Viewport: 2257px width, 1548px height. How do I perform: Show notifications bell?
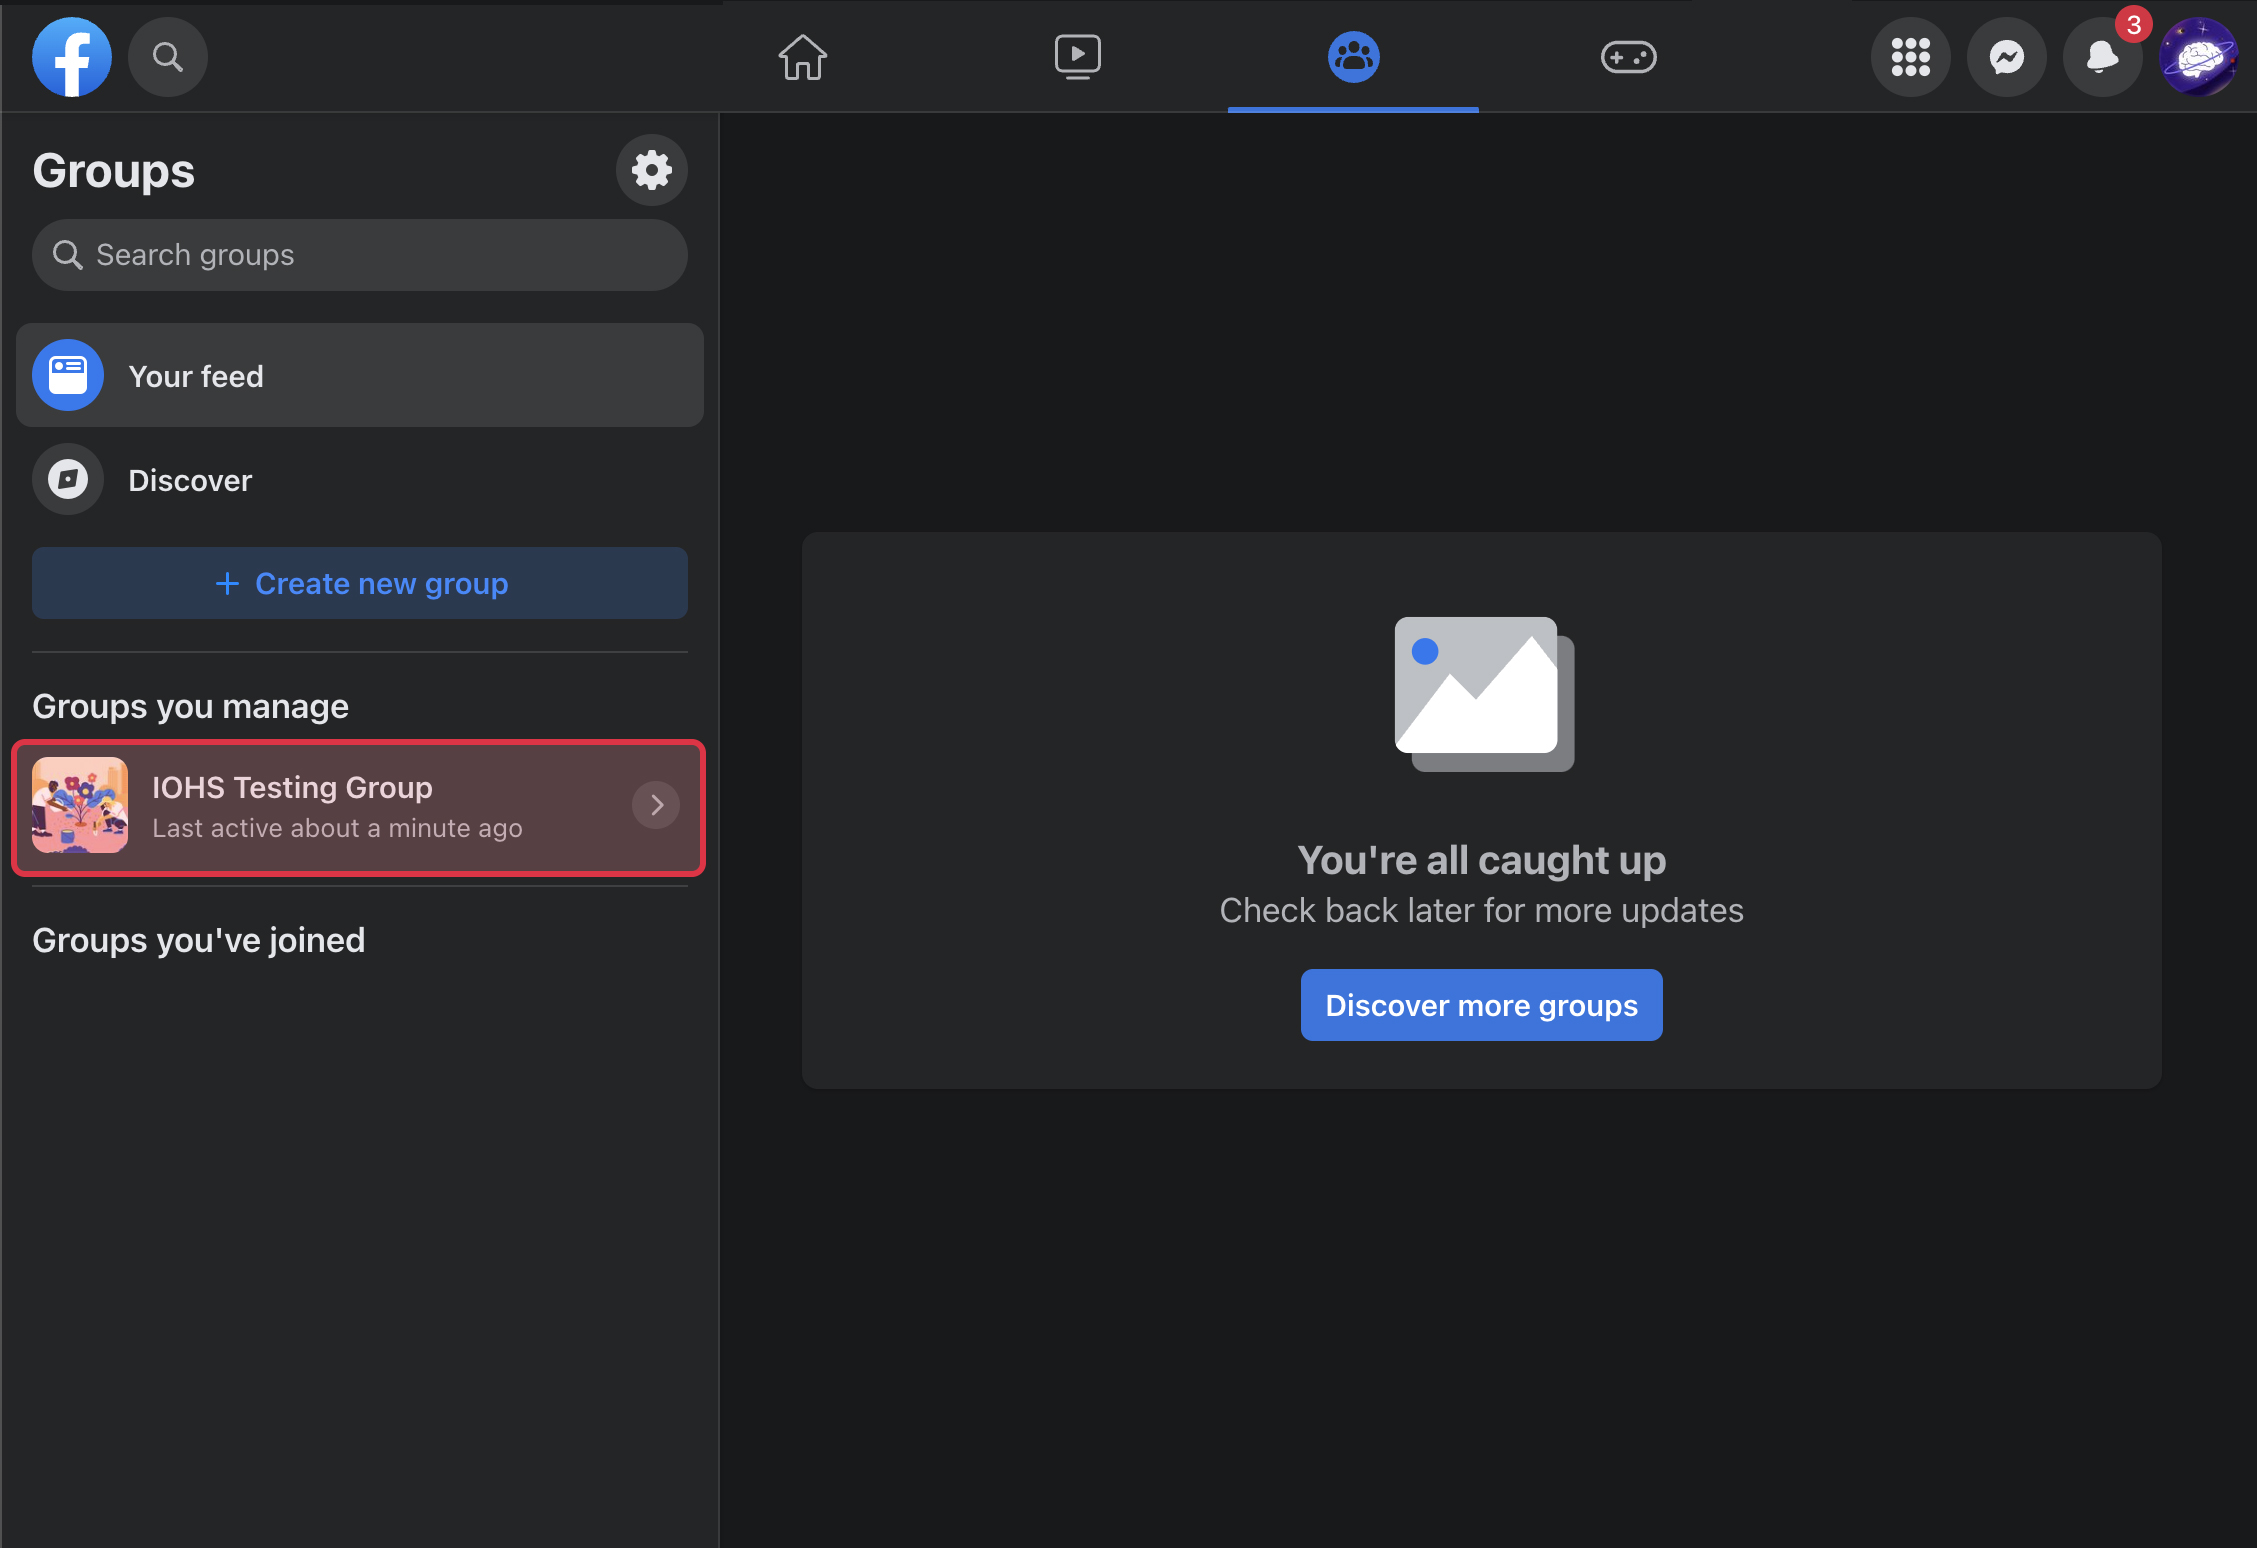2102,57
